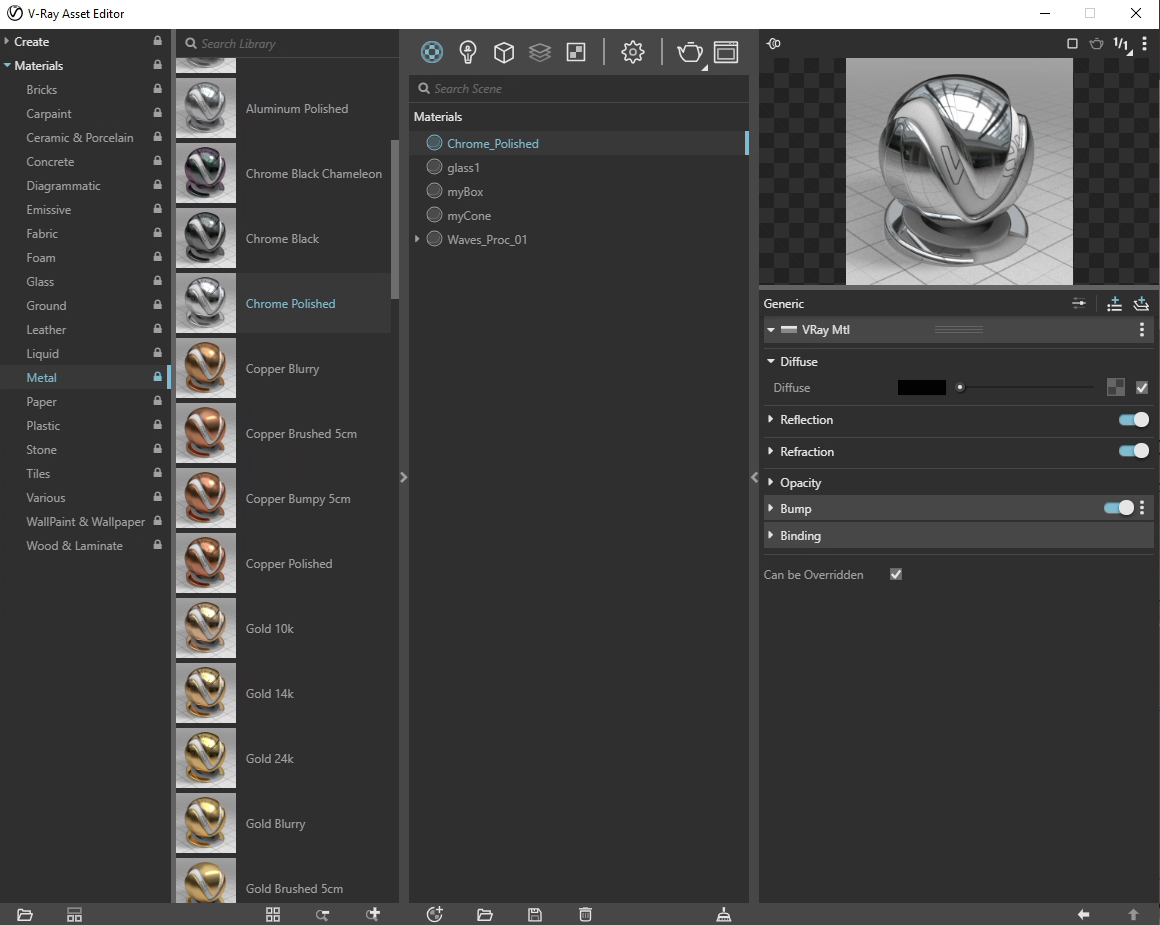Uncheck the Diffuse texture enable checkbox
1160x925 pixels.
coord(1142,387)
